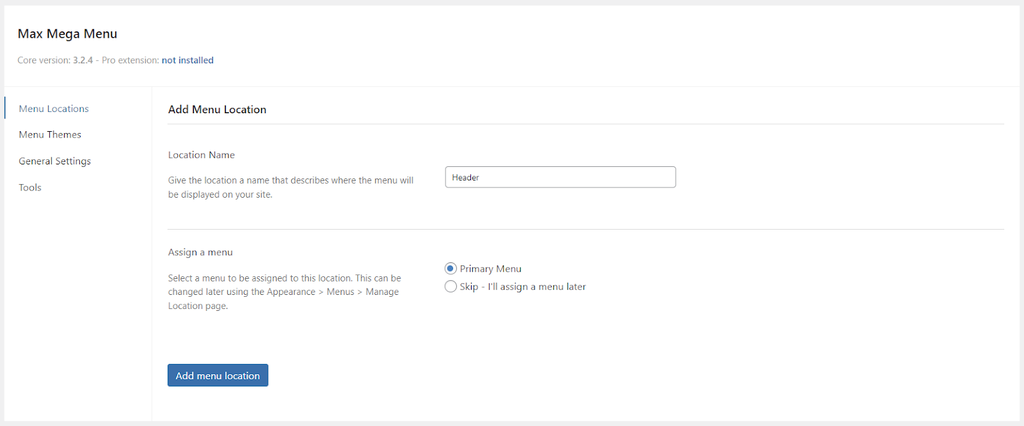Click the Assign a menu help description
This screenshot has width=1024, height=426.
(285, 291)
